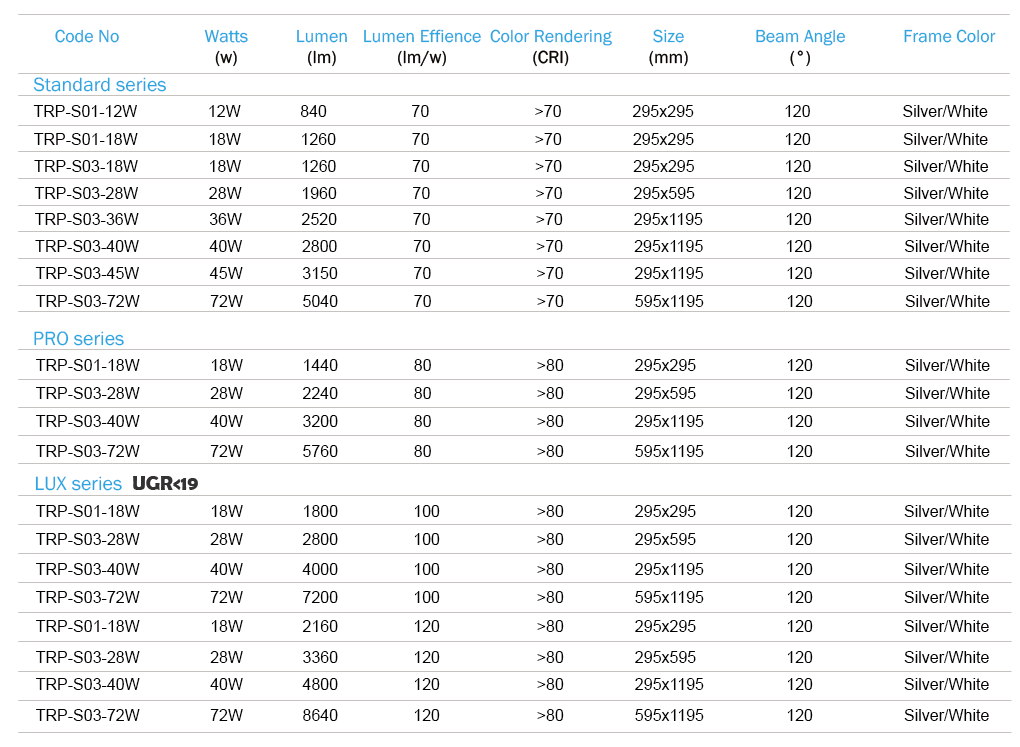Screen dimensions: 1020x747
Task: Select the 1800 lumen value
Action: pyautogui.click(x=320, y=511)
